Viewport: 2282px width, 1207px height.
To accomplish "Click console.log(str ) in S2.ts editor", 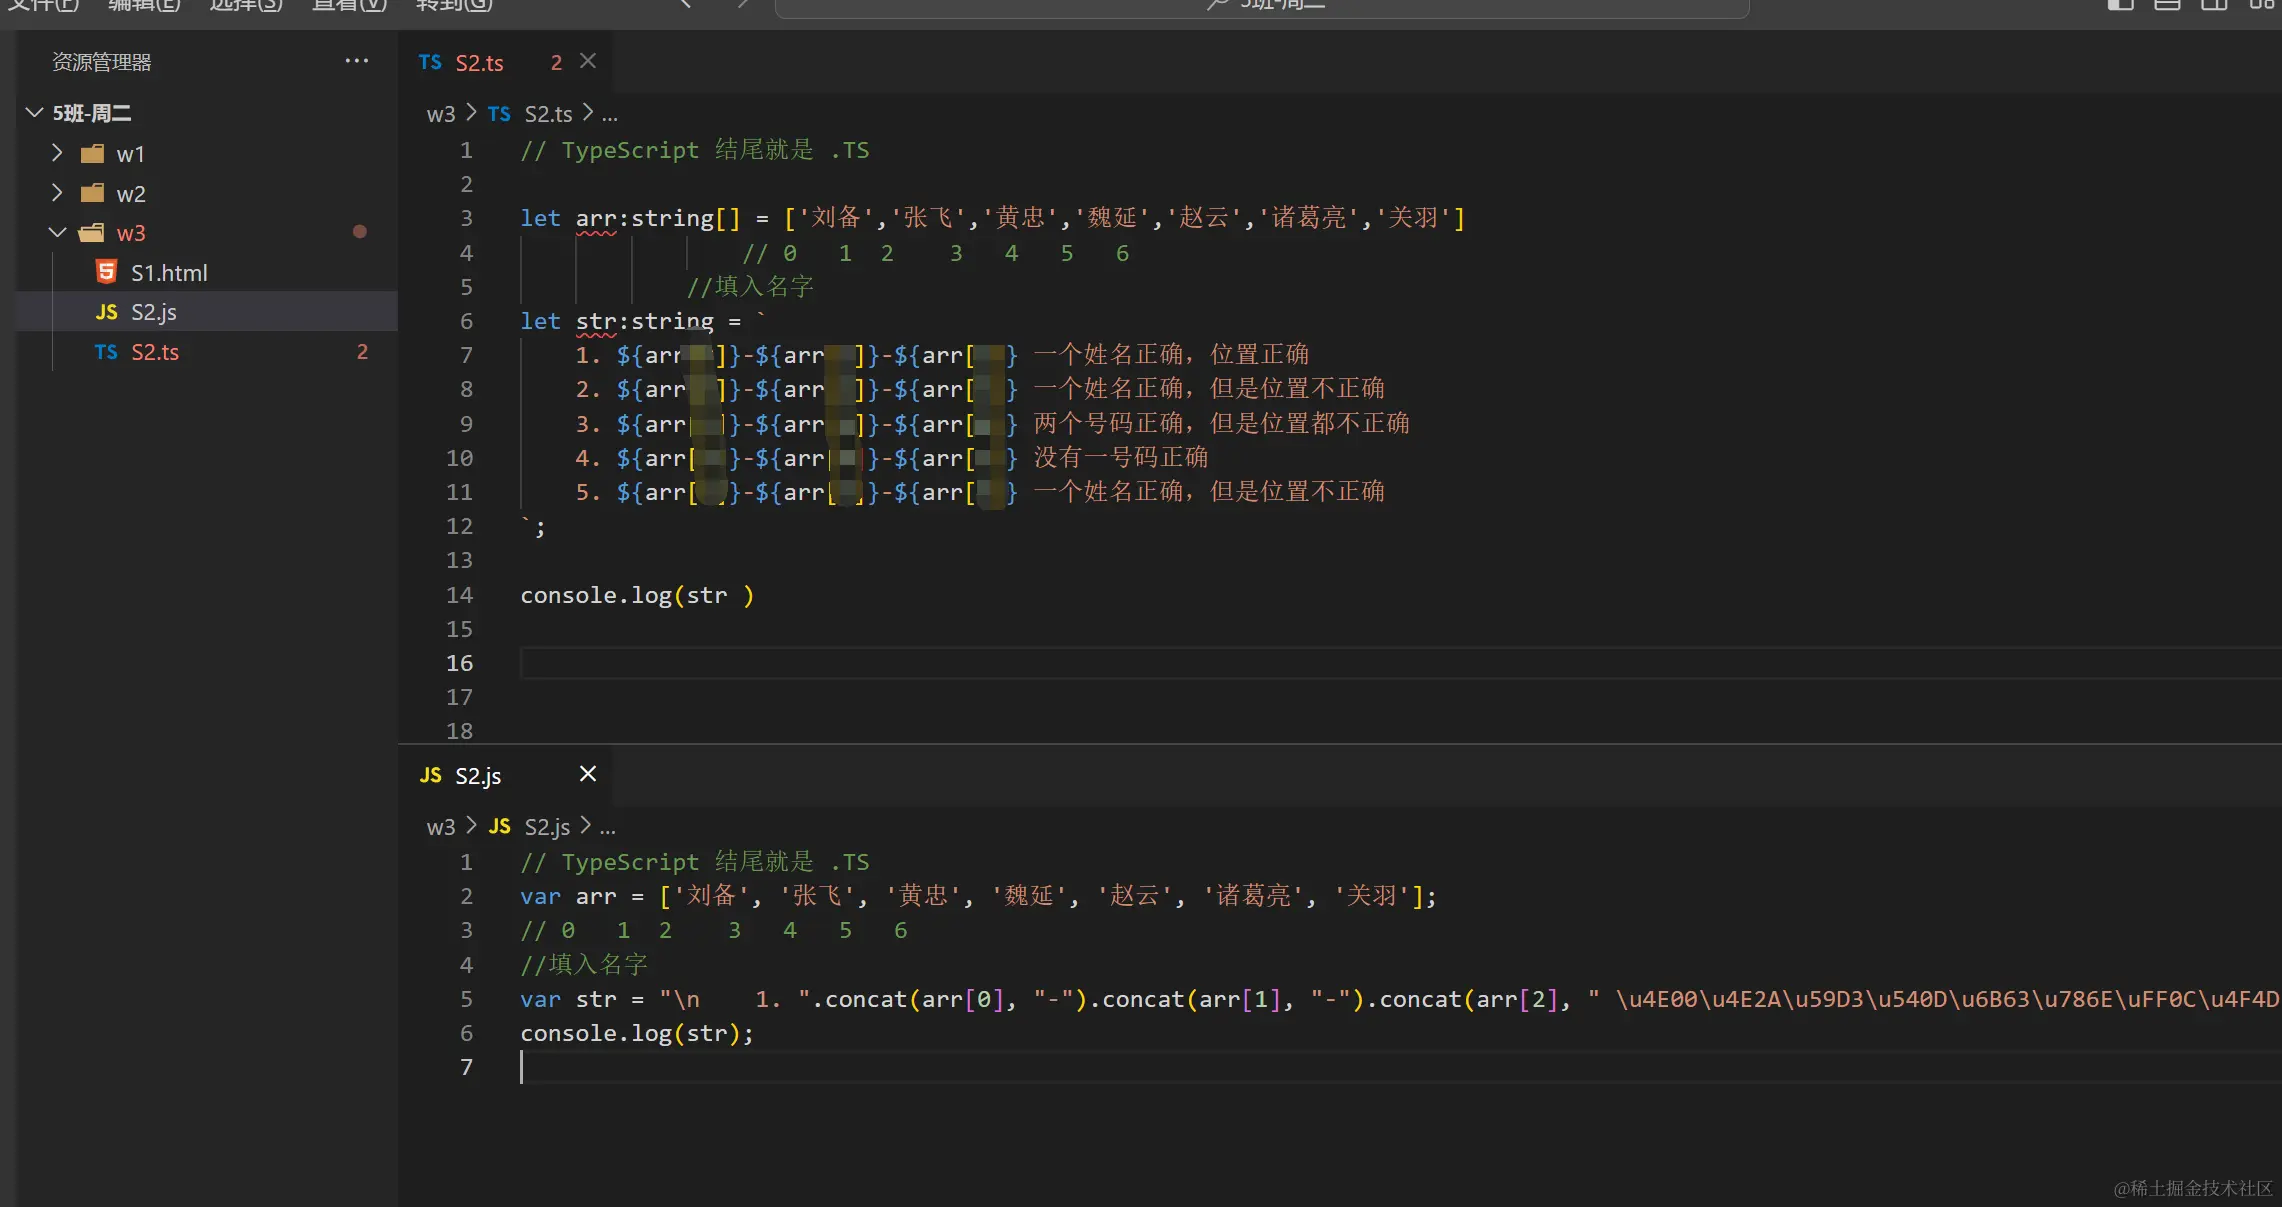I will click(637, 595).
